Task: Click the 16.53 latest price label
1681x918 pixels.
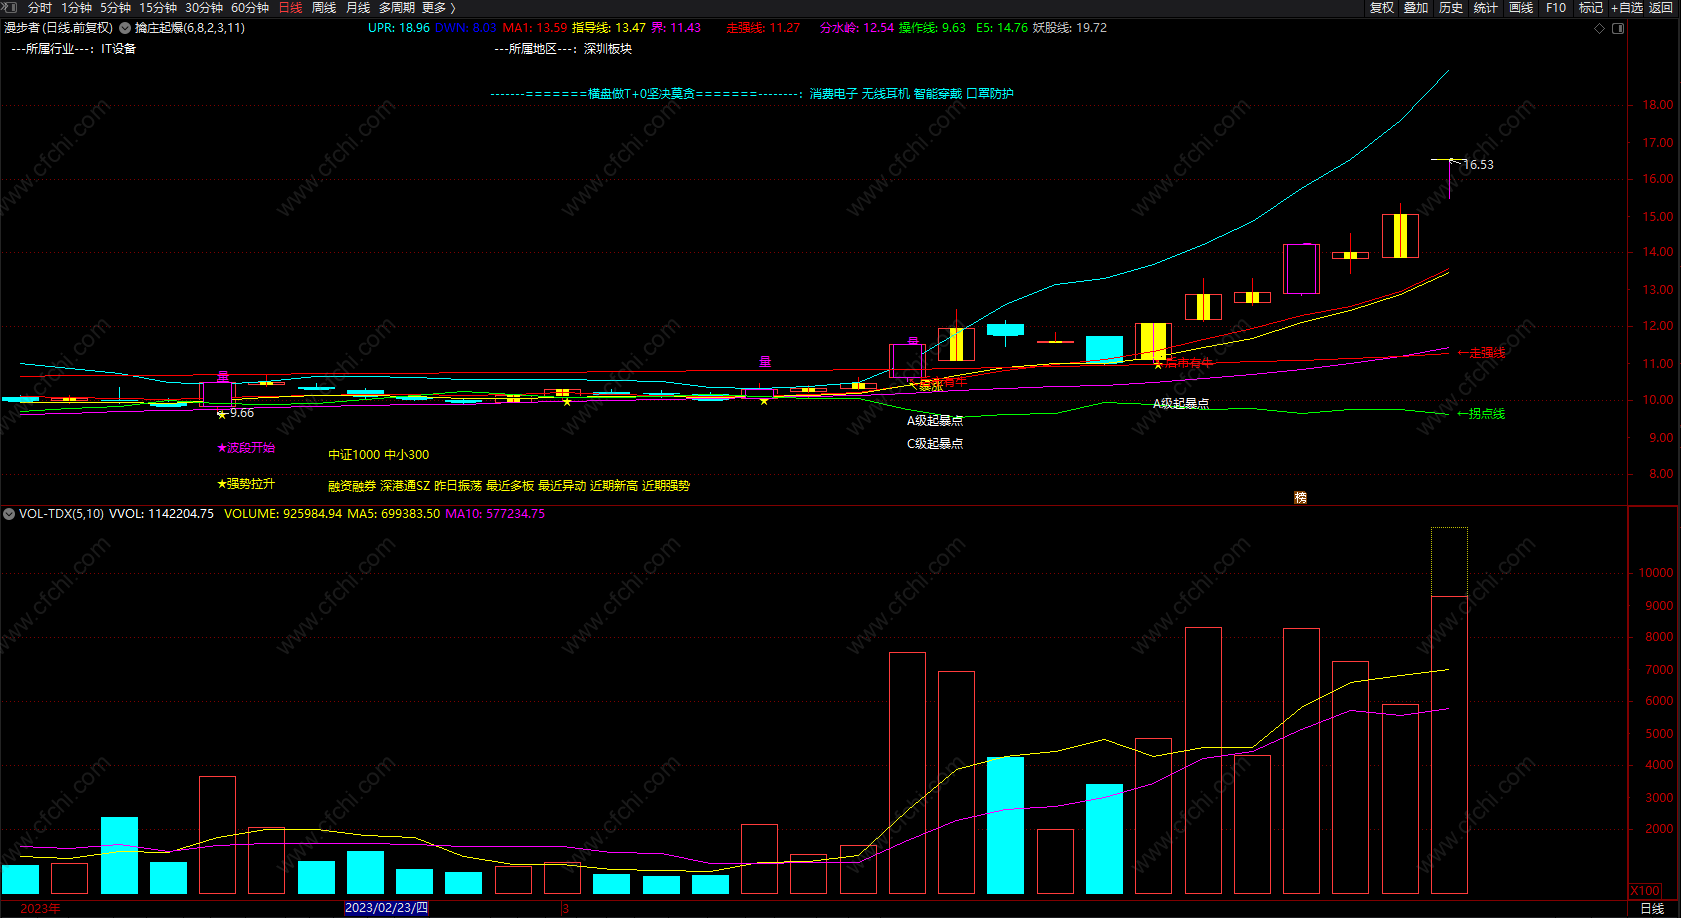Action: (x=1479, y=165)
